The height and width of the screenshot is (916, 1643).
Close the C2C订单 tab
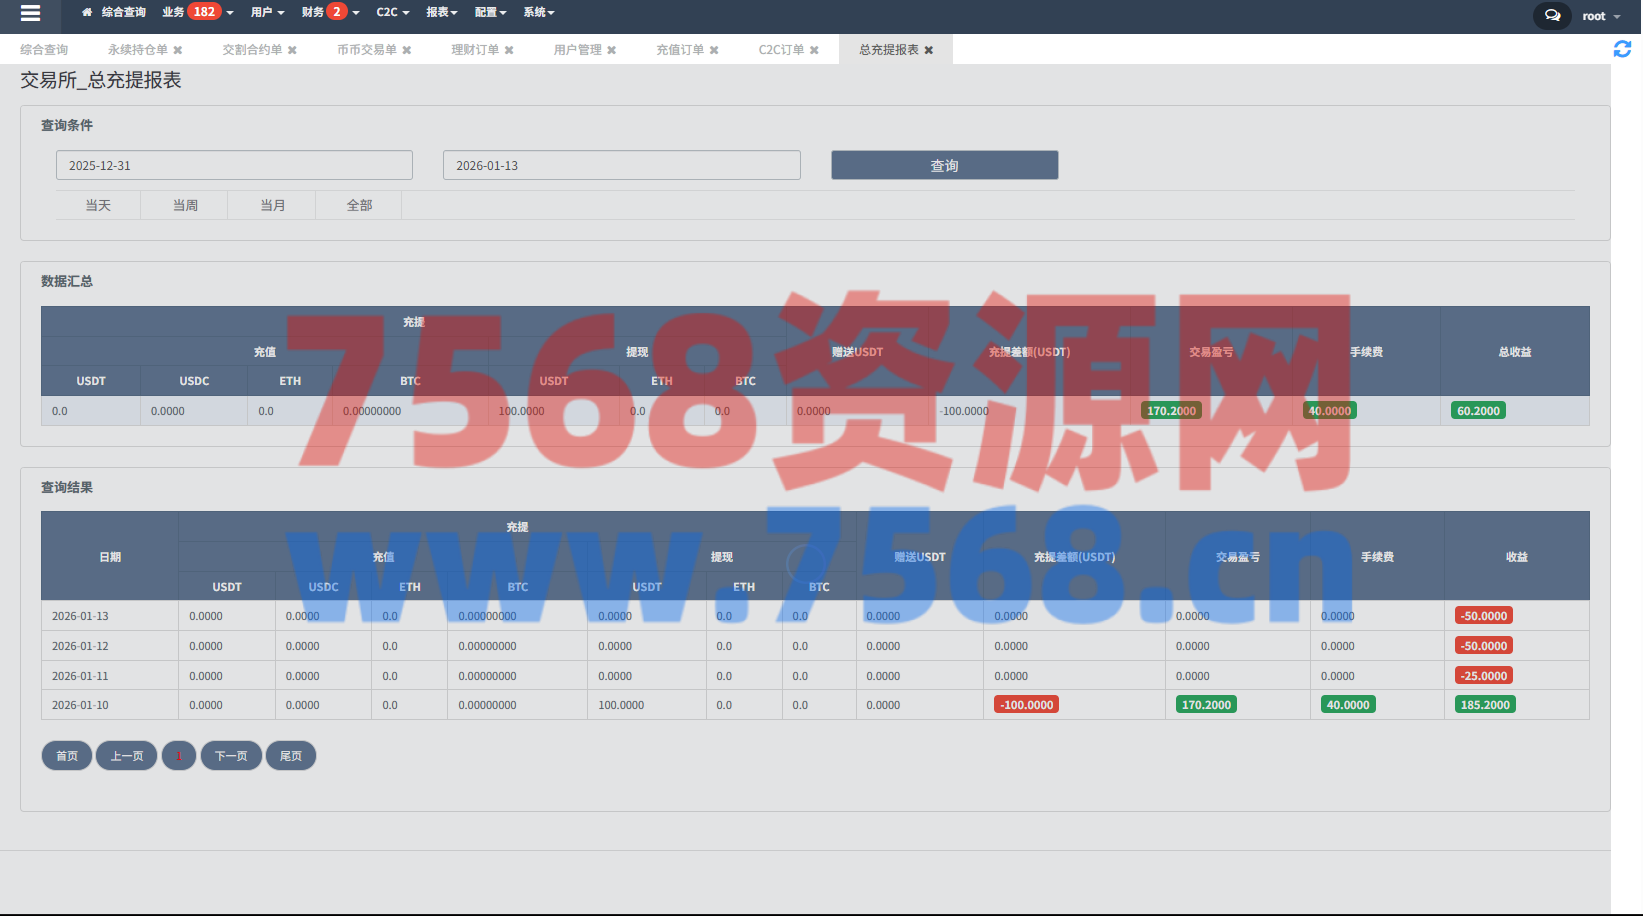pos(814,50)
